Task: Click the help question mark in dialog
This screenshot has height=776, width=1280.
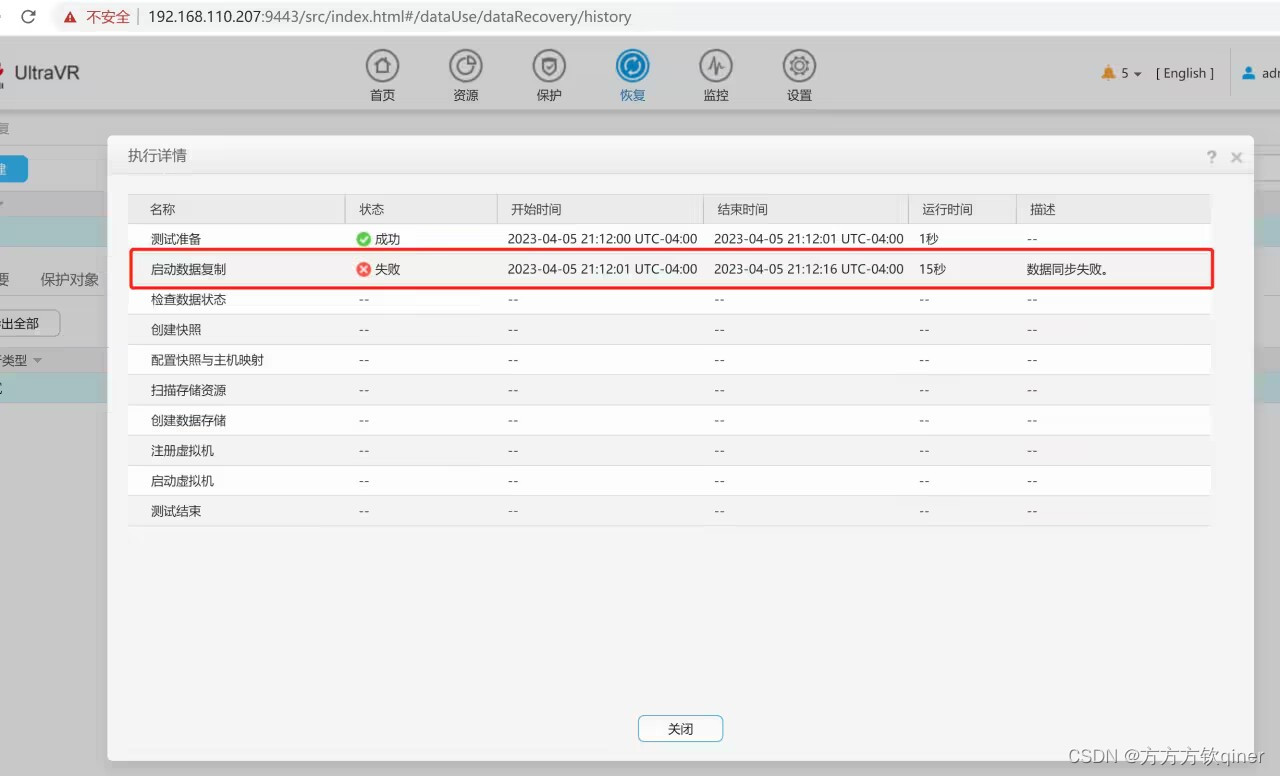Action: pyautogui.click(x=1212, y=157)
